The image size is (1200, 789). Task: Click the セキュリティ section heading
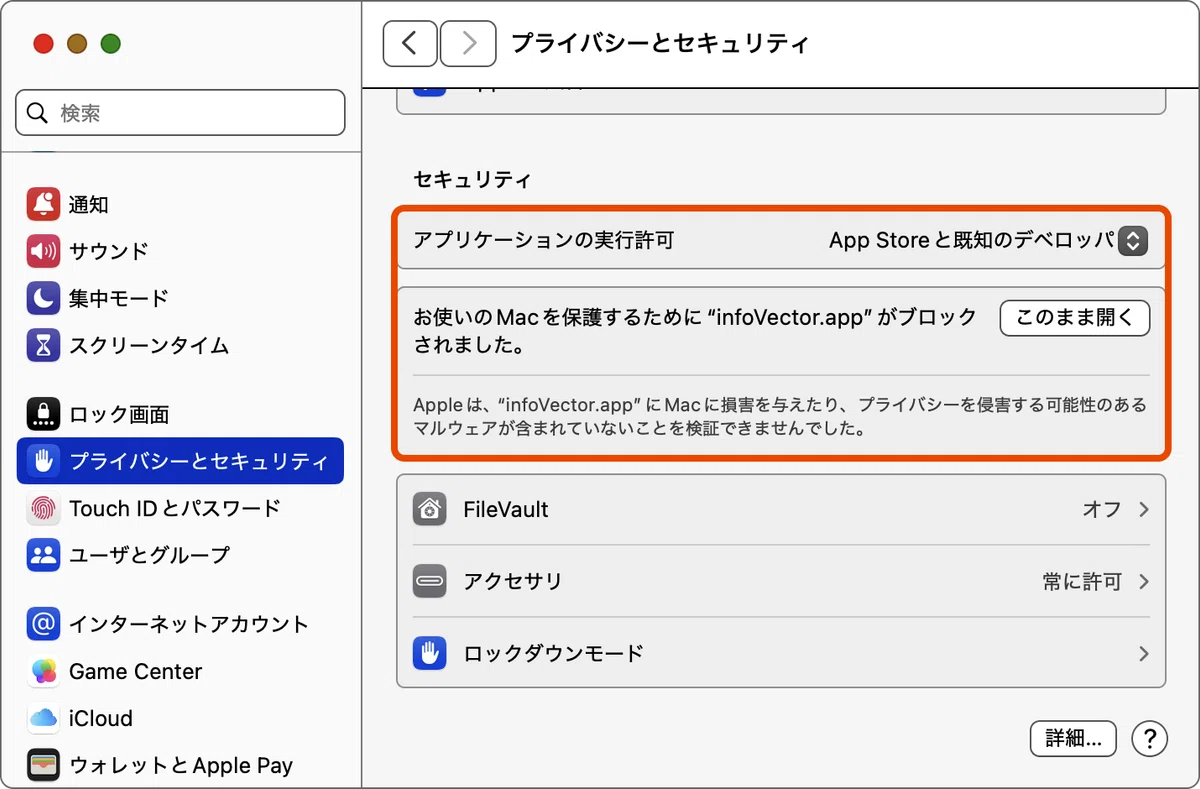coord(473,179)
